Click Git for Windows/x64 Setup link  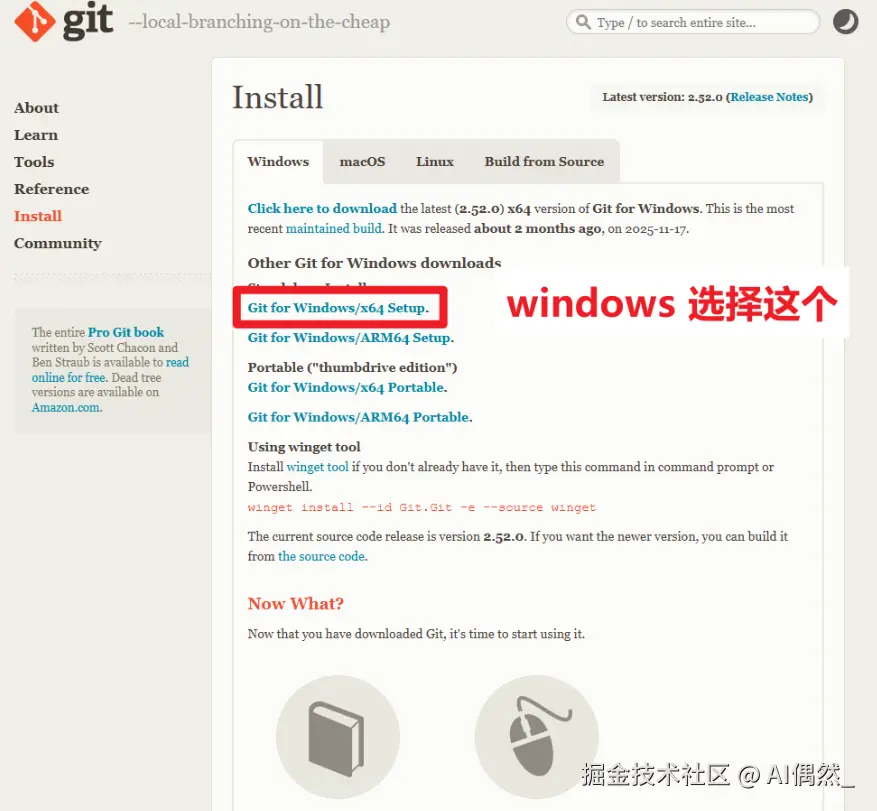(338, 308)
